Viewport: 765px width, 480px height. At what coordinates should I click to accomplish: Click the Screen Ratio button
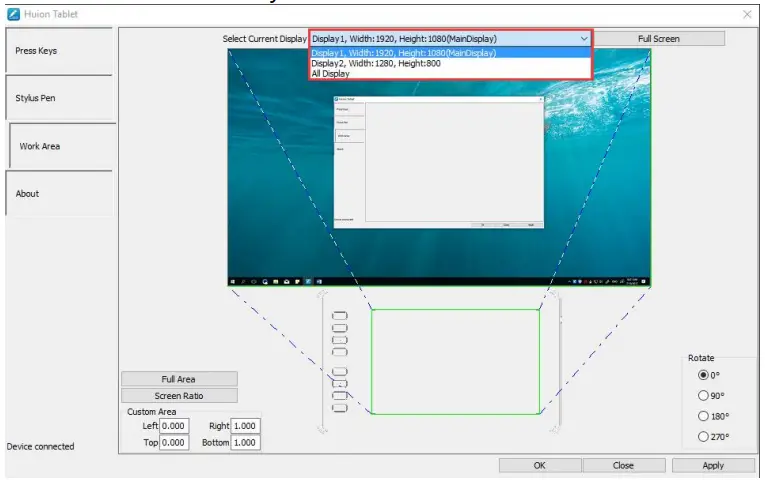(x=179, y=396)
